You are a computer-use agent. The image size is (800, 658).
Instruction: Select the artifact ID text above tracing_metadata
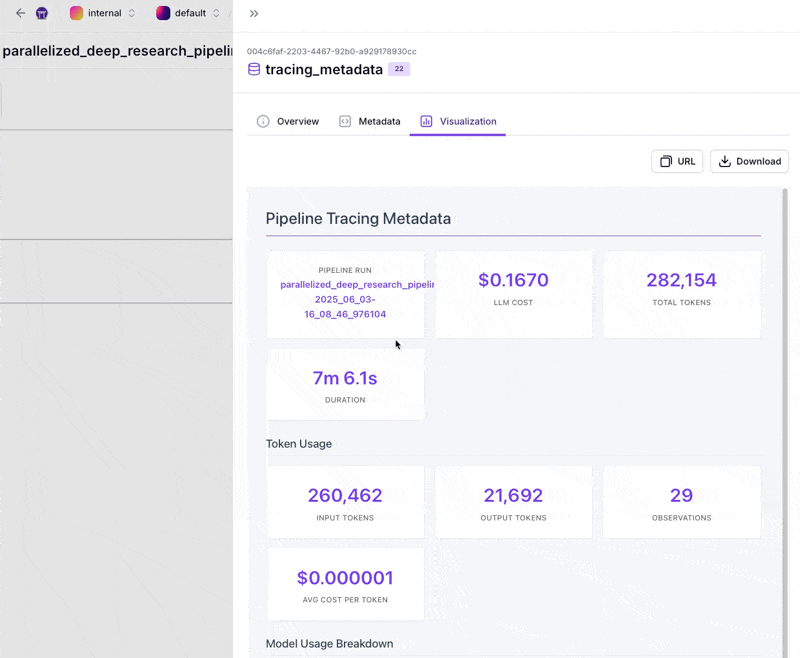(x=331, y=51)
